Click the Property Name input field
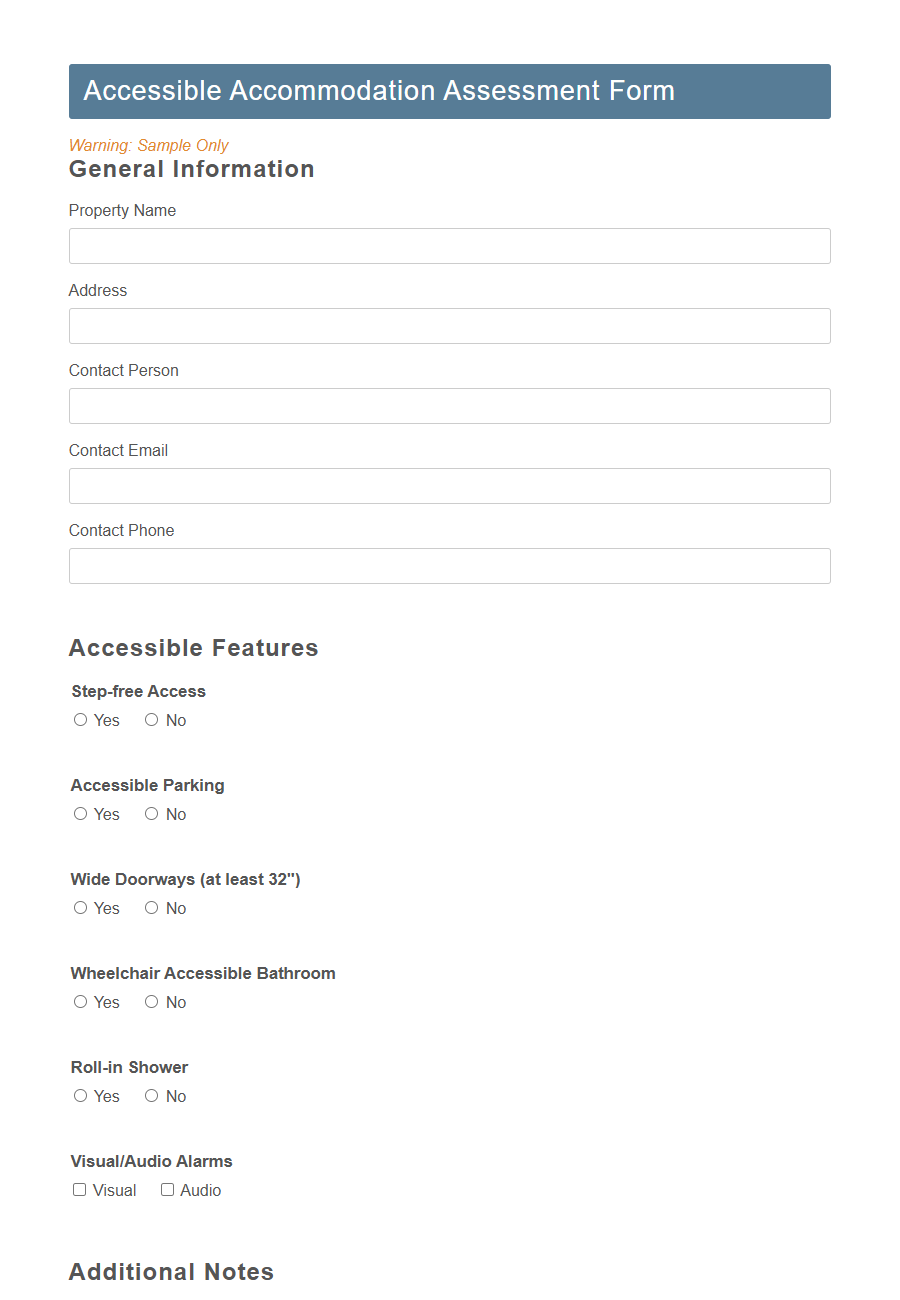The height and width of the screenshot is (1300, 900). tap(449, 246)
